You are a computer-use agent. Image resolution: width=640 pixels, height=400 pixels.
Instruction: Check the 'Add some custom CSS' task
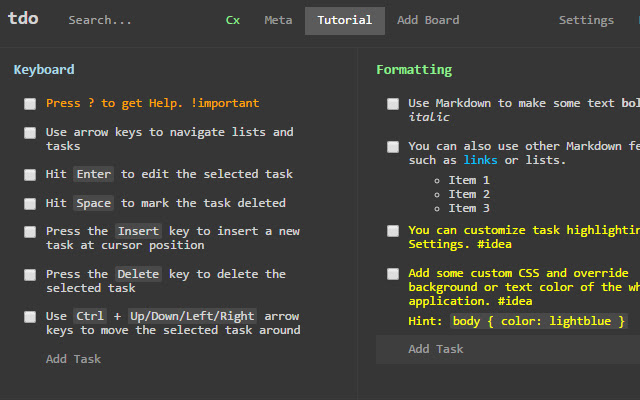tap(393, 273)
